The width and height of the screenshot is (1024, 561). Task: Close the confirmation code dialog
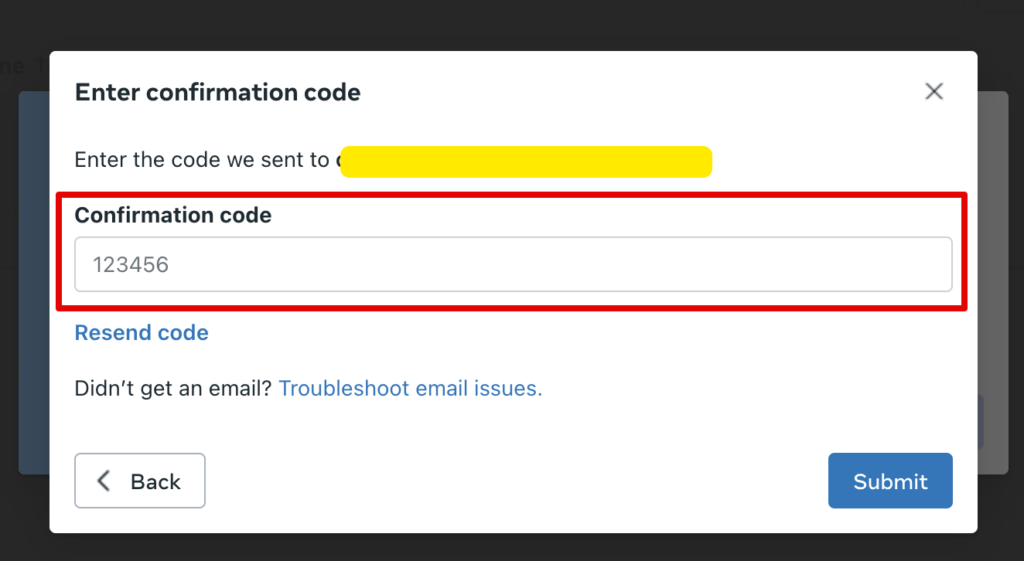(x=934, y=92)
